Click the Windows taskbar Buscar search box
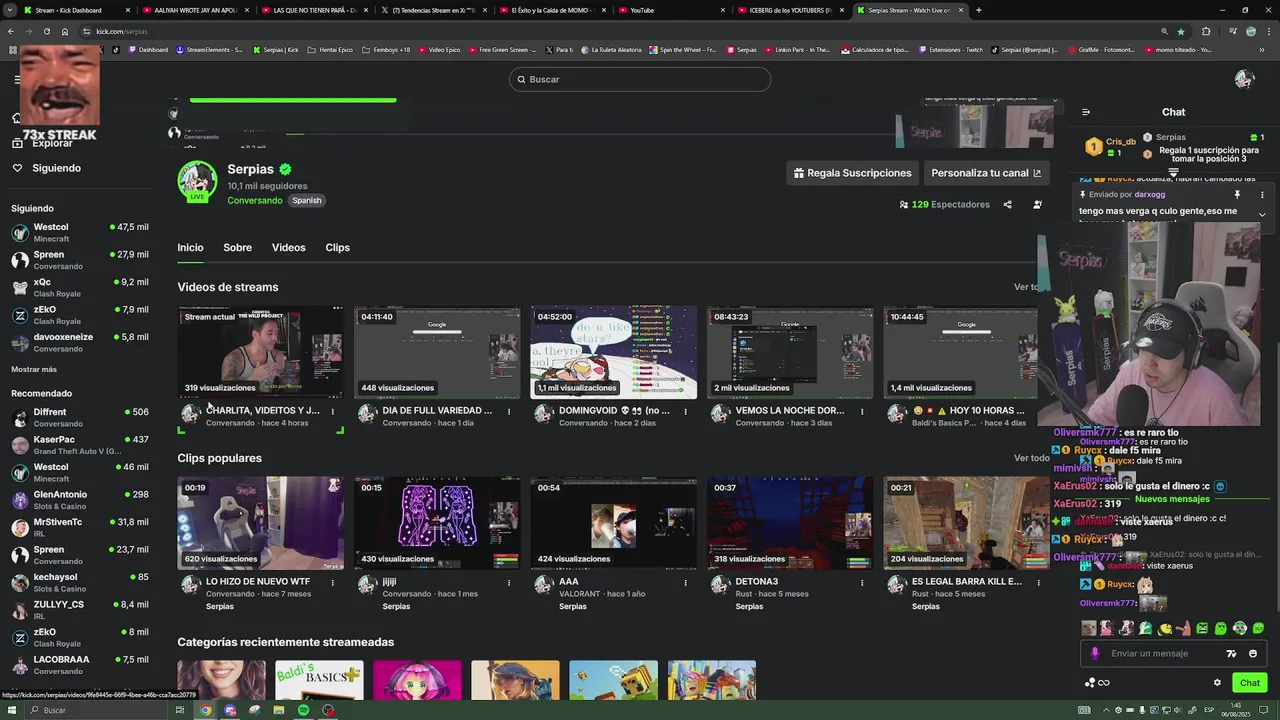The height and width of the screenshot is (720, 1280). [x=95, y=710]
